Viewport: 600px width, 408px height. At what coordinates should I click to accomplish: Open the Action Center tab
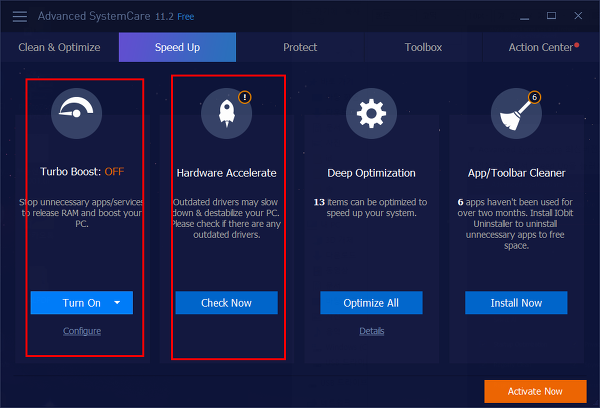(540, 47)
